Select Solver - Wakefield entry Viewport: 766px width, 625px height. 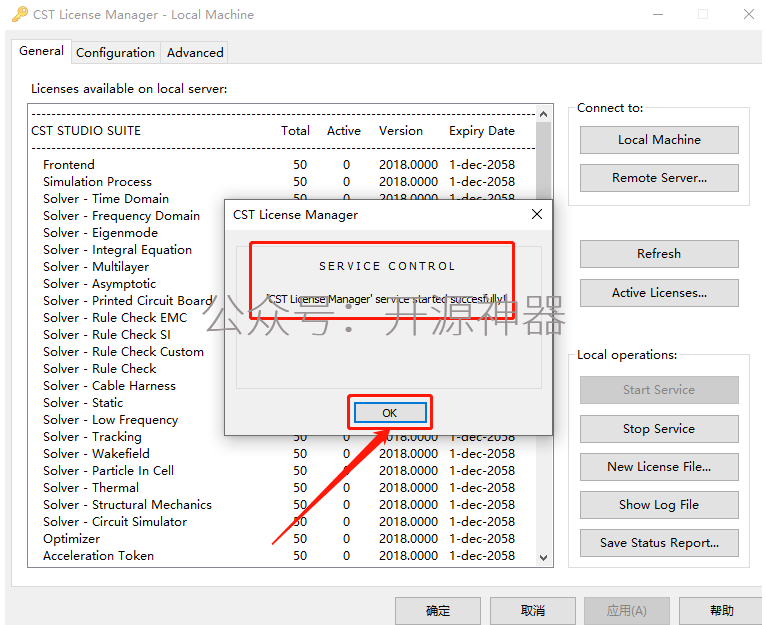(x=278, y=453)
